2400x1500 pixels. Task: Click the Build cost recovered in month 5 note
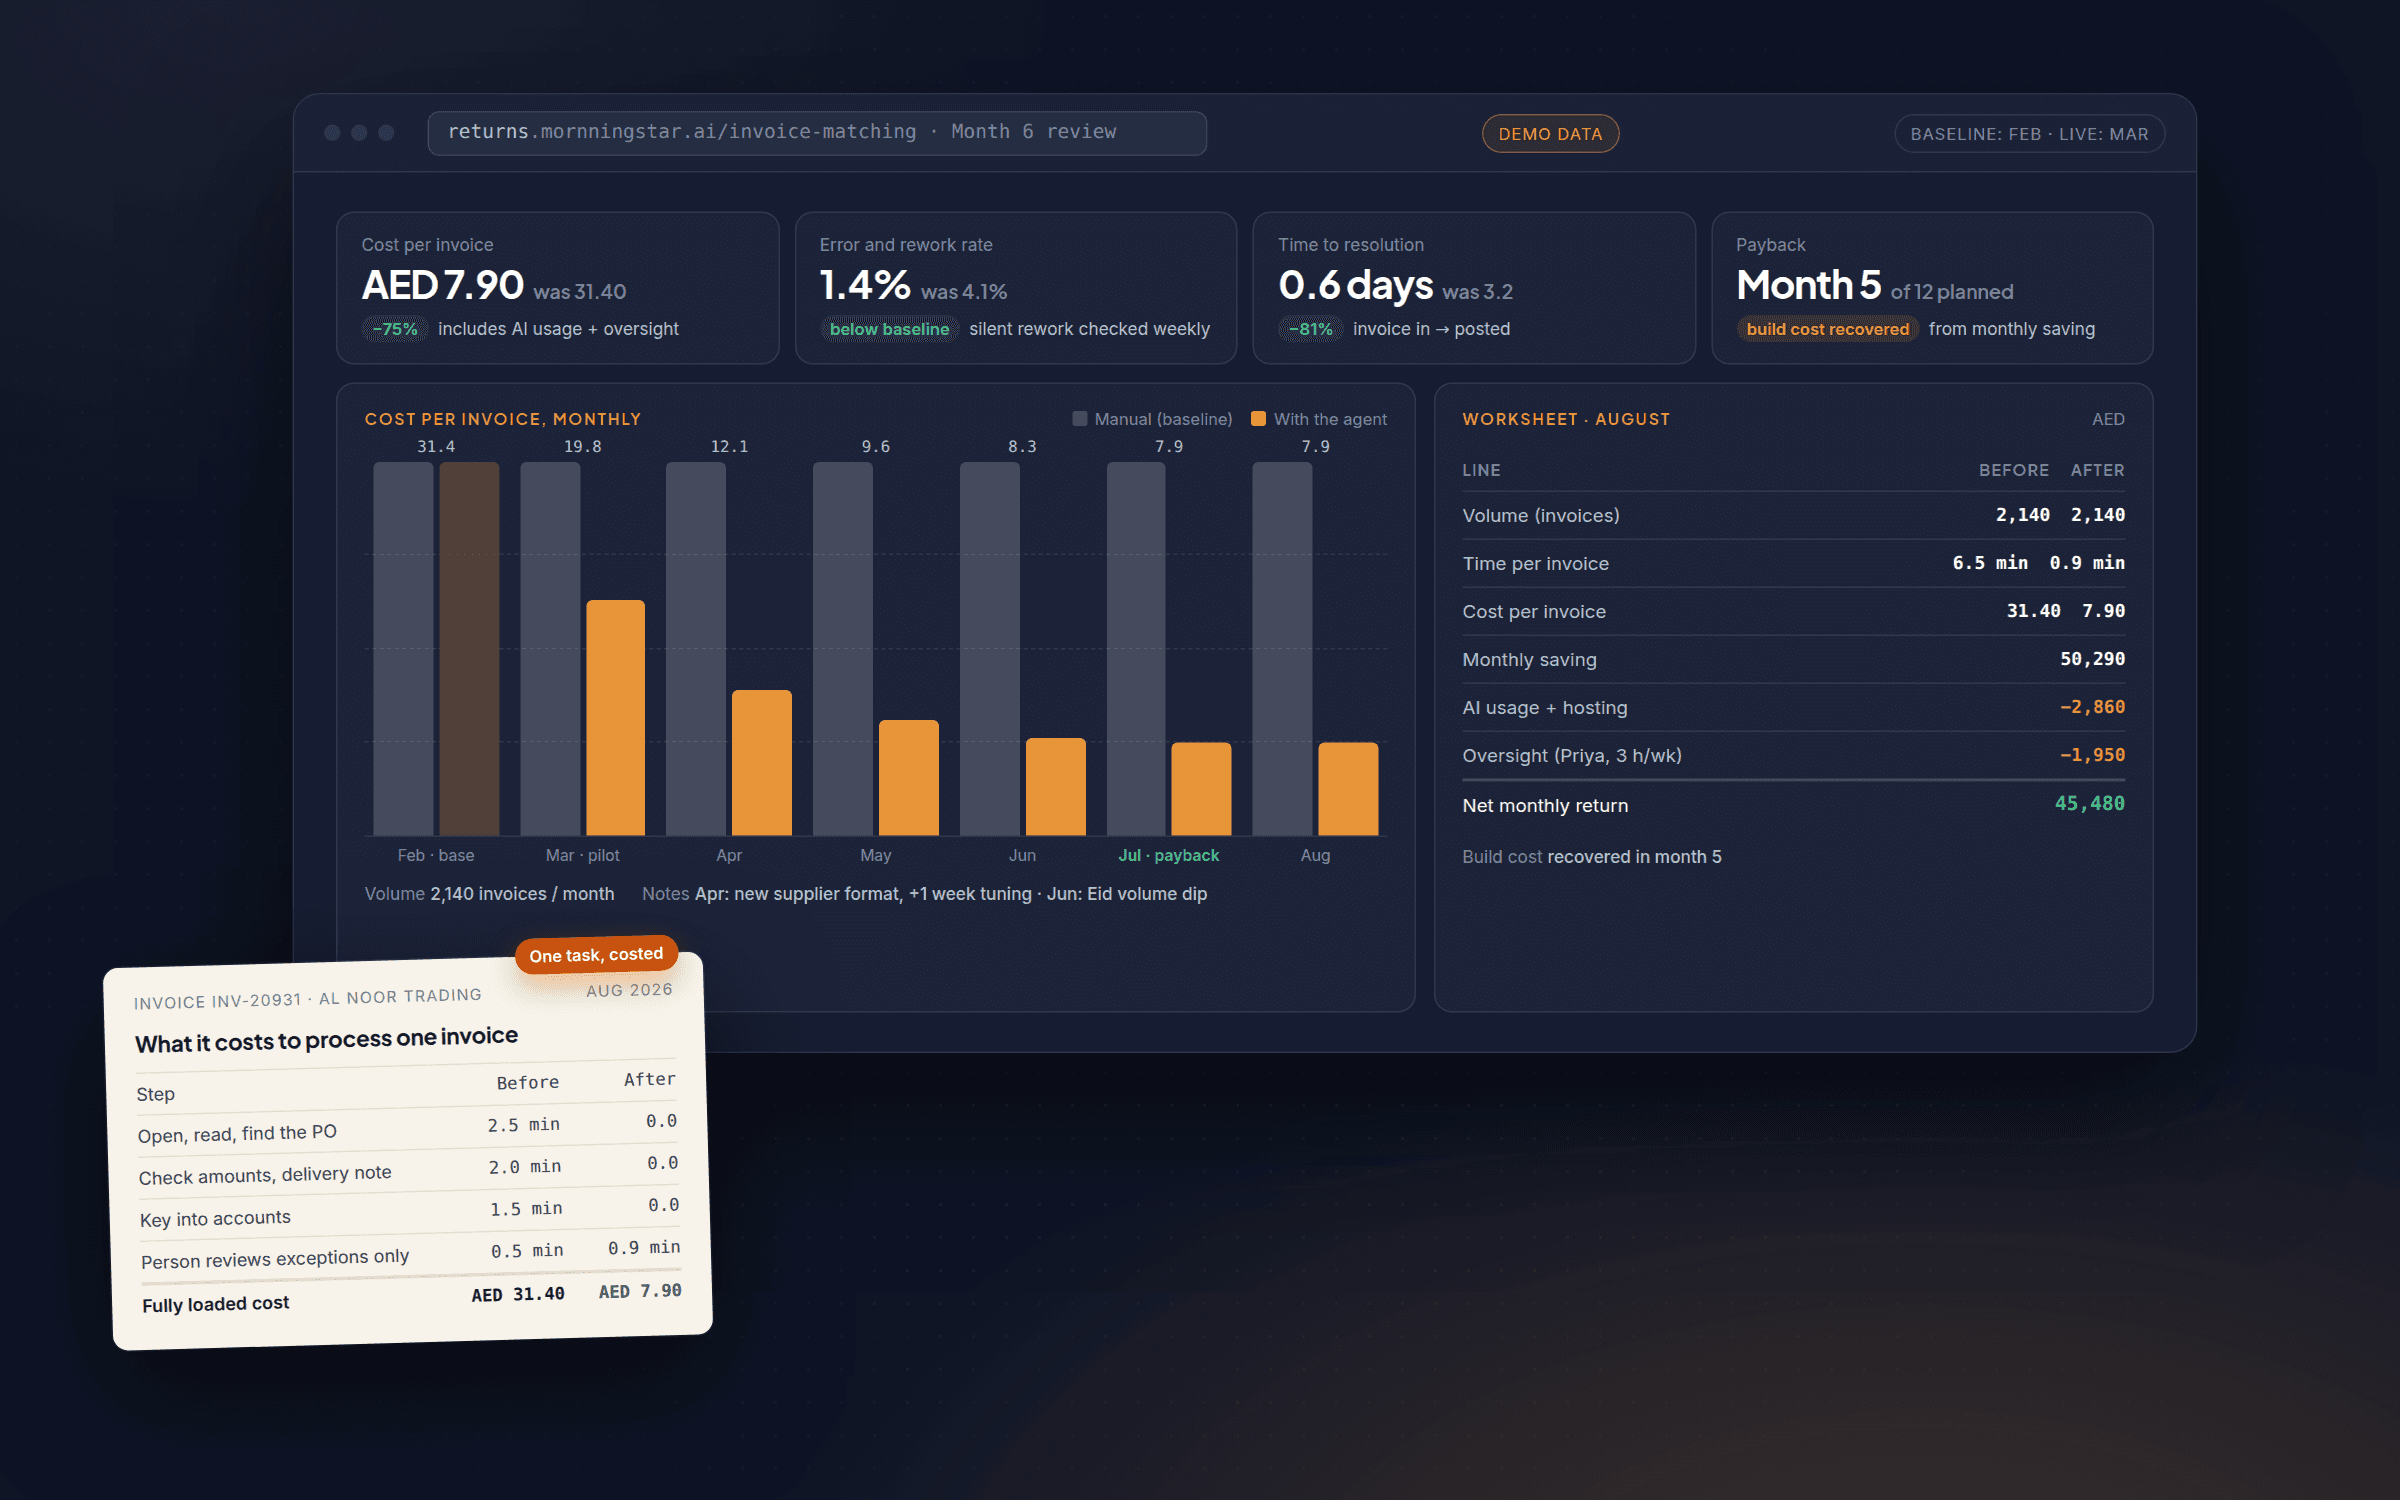click(1592, 857)
